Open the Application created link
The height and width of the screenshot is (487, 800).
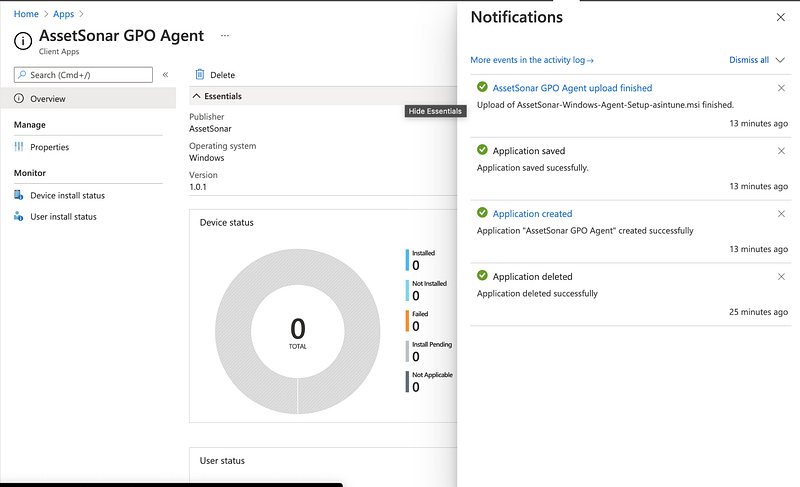pos(532,214)
